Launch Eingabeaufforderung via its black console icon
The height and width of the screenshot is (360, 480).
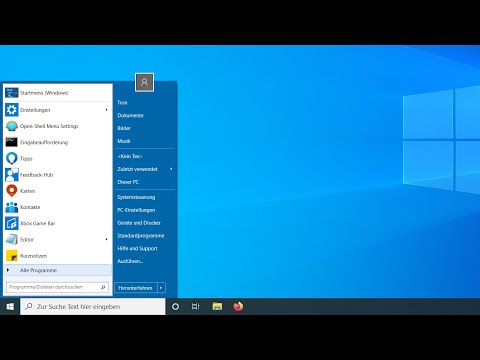point(12,142)
